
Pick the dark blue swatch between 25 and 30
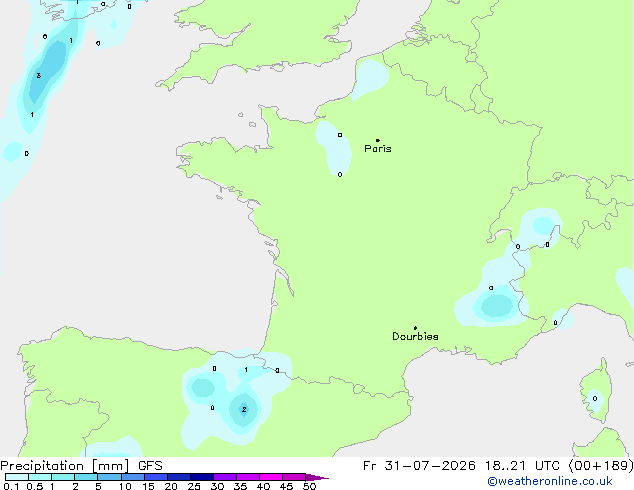tap(202, 477)
